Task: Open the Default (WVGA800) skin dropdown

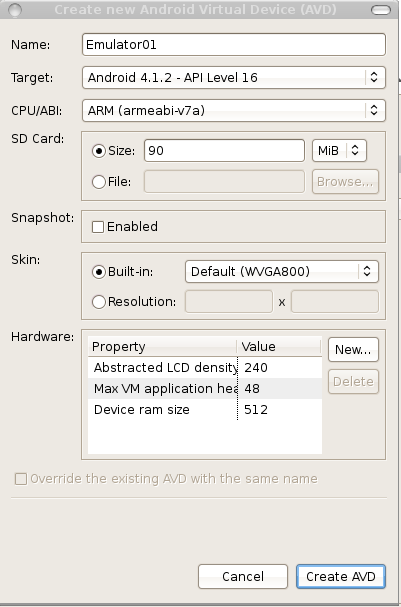Action: (282, 271)
